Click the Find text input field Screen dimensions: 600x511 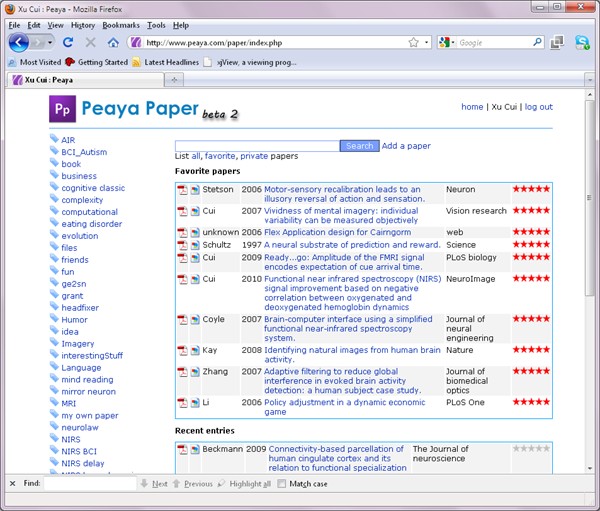pyautogui.click(x=90, y=484)
